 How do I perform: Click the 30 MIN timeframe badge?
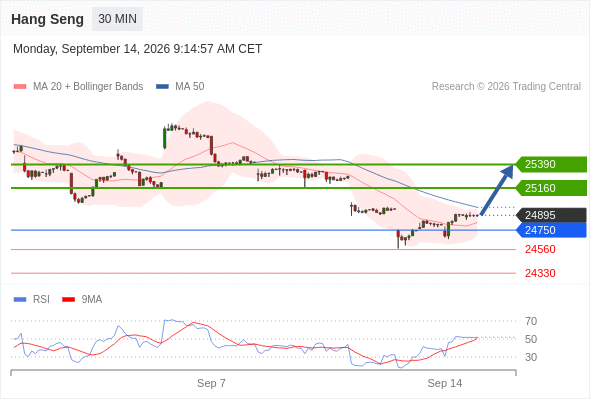coord(117,19)
